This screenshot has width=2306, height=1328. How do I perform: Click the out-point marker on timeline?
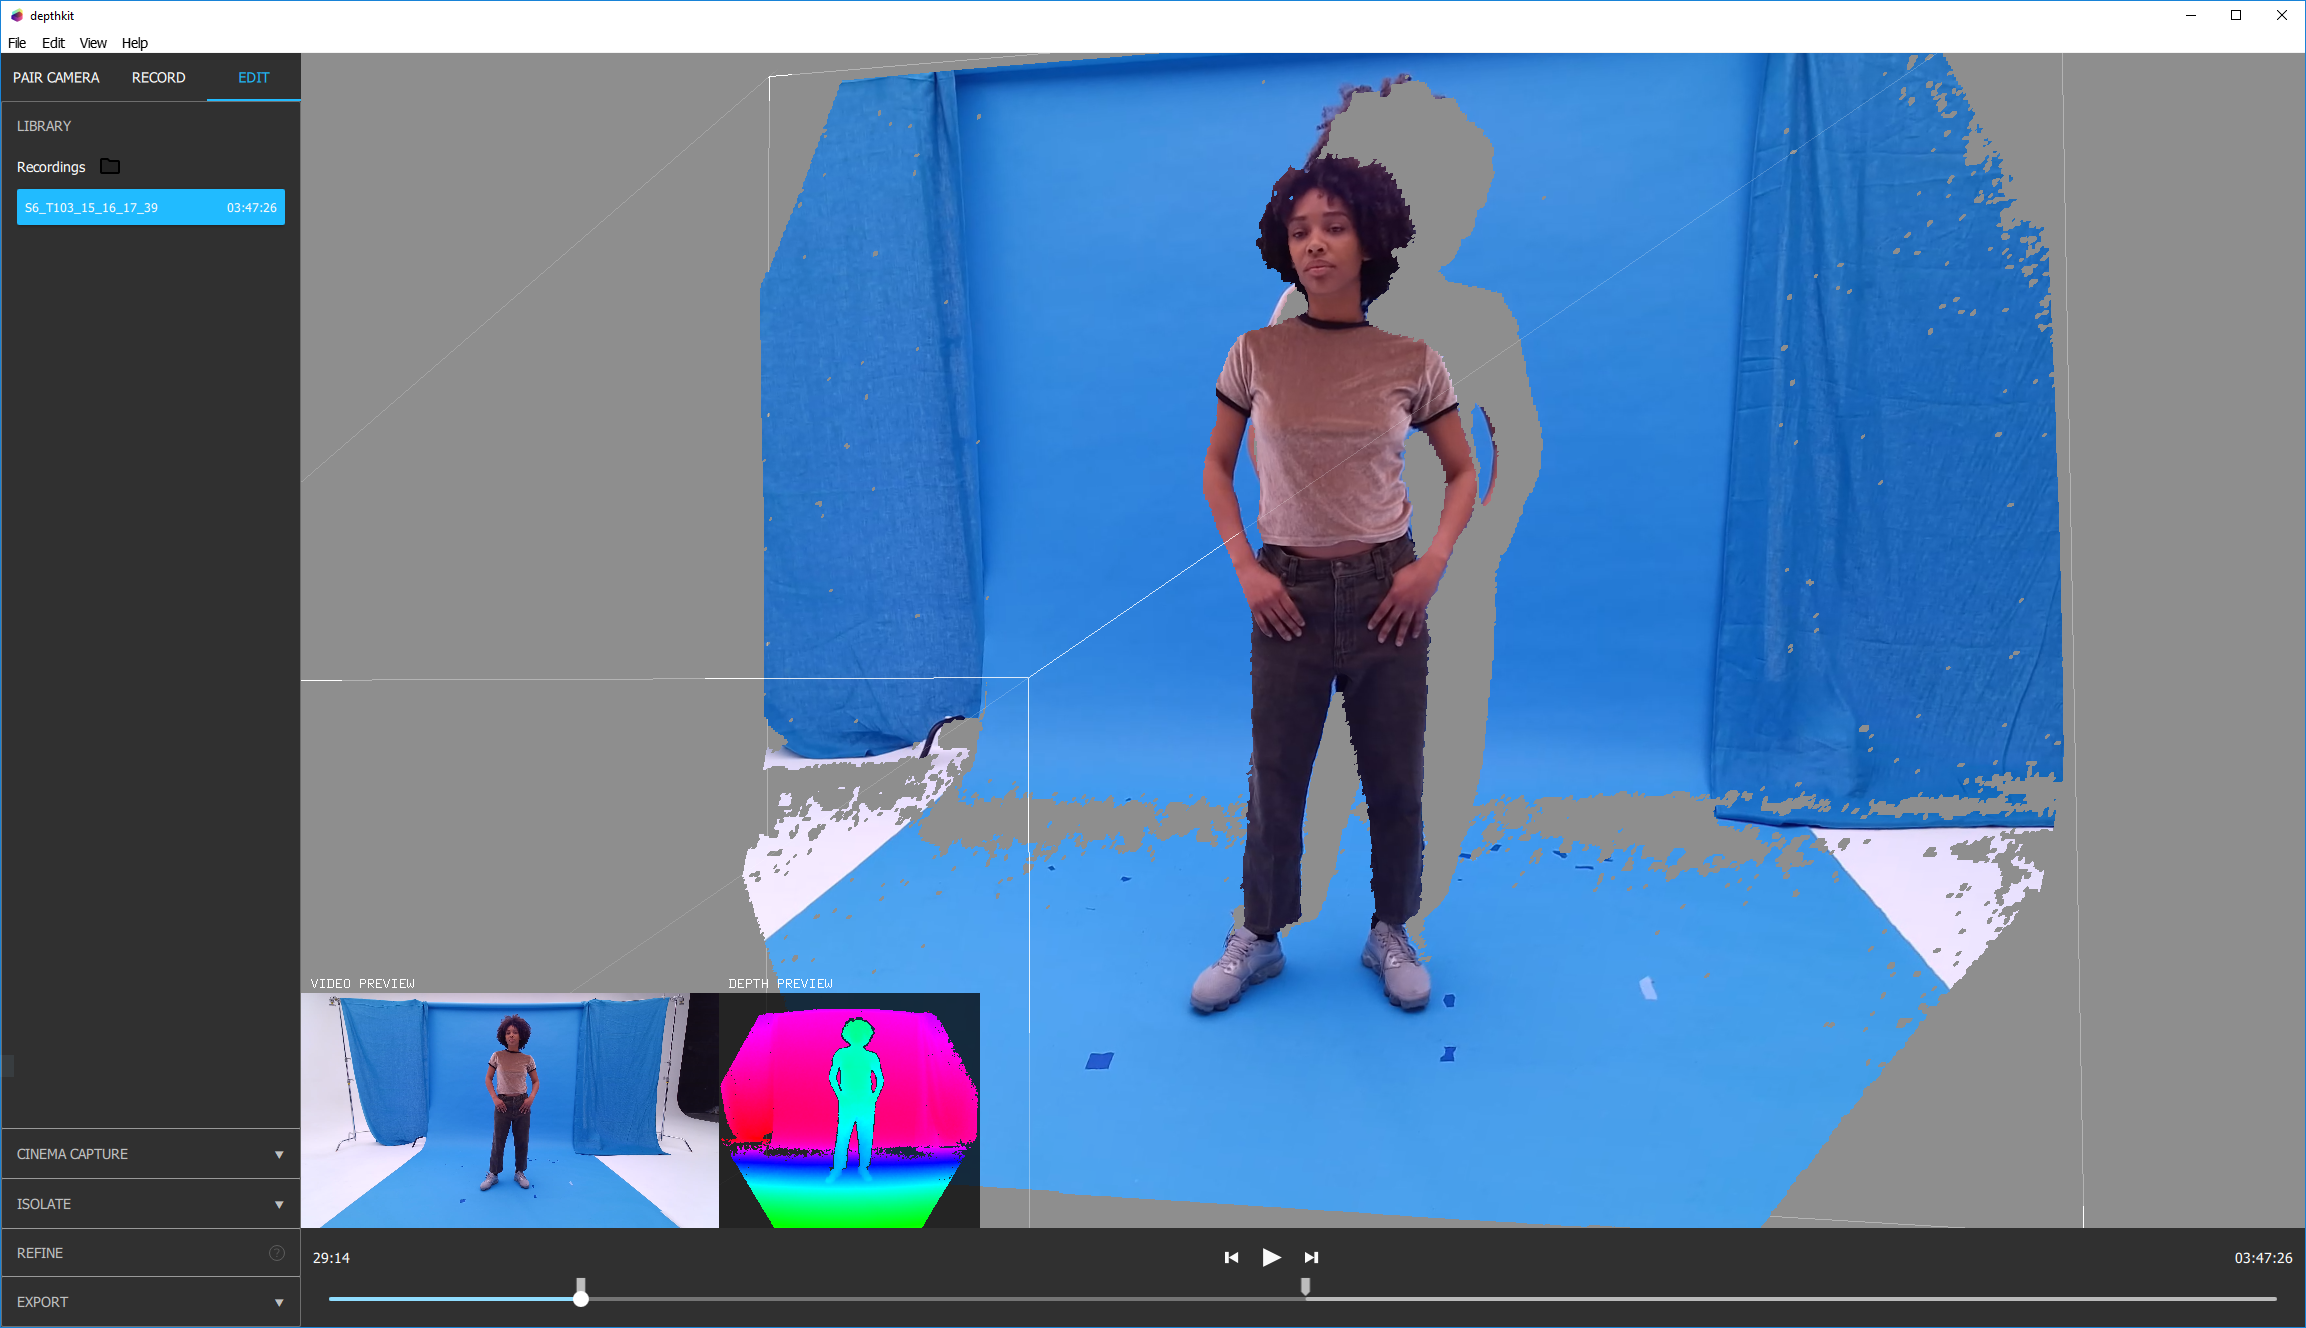coord(1305,1285)
